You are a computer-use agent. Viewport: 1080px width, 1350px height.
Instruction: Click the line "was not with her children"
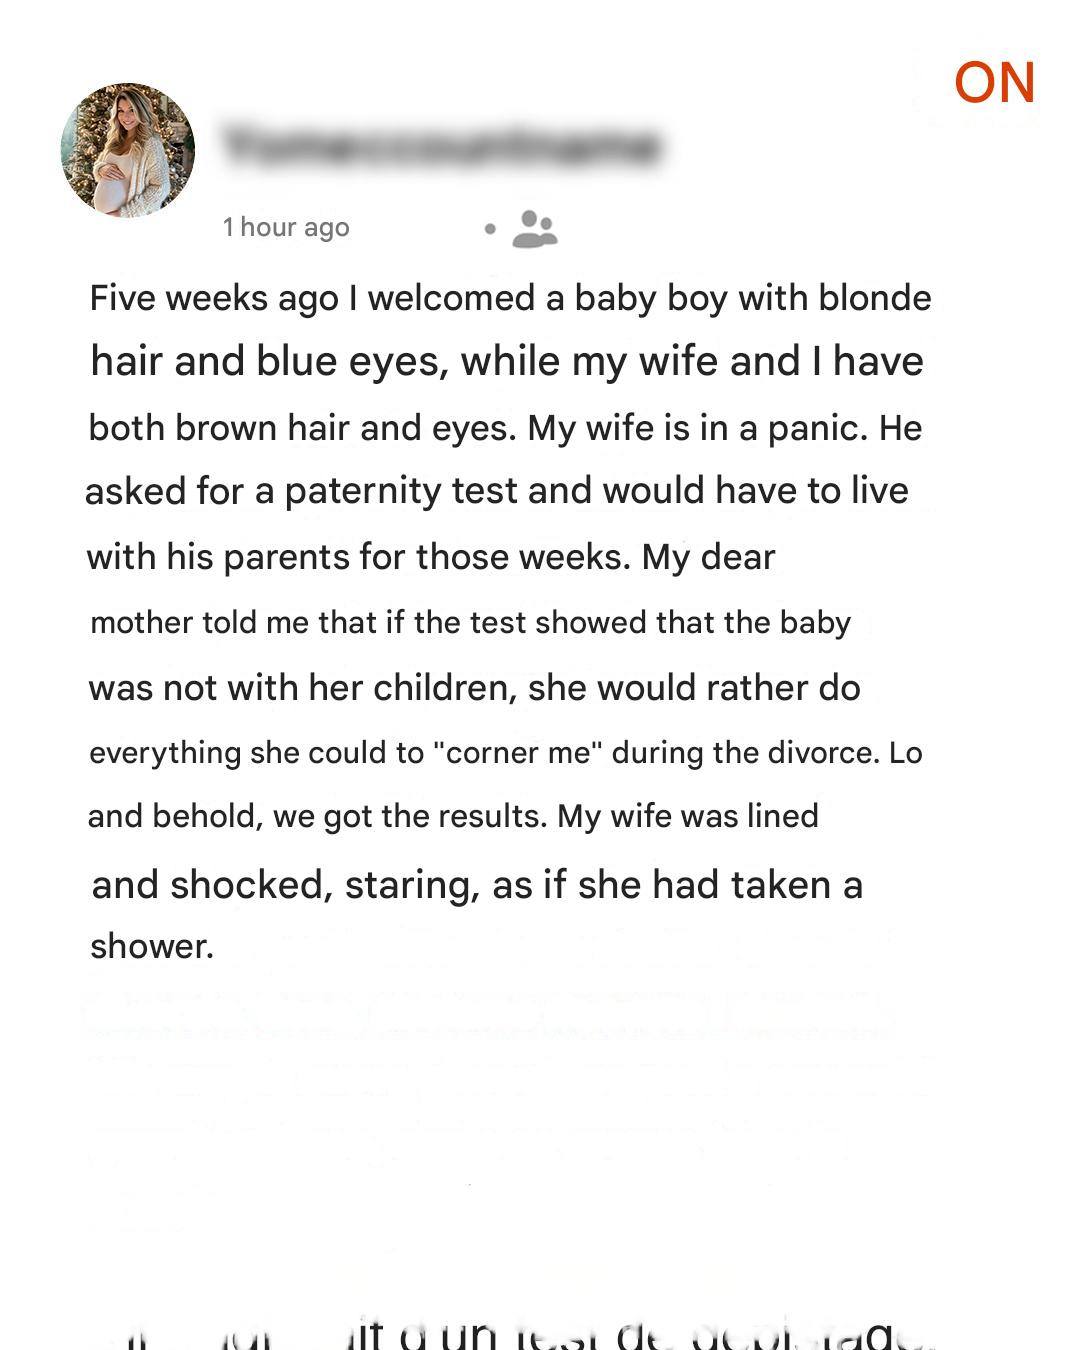pos(474,688)
